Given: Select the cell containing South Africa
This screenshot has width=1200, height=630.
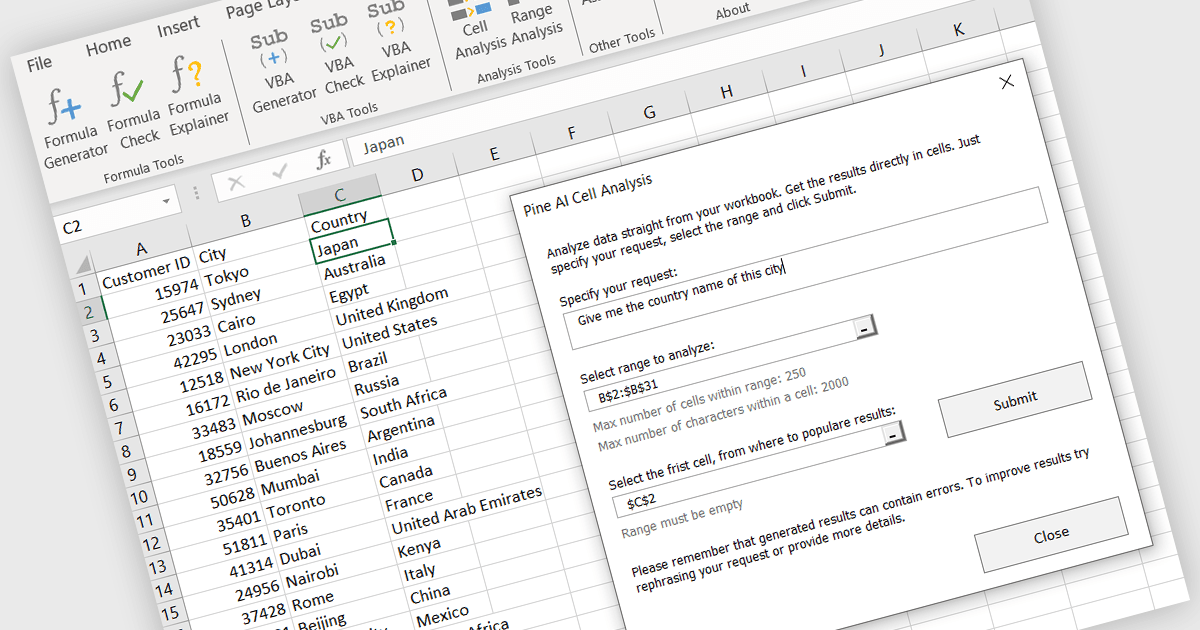Looking at the screenshot, I should pos(404,402).
